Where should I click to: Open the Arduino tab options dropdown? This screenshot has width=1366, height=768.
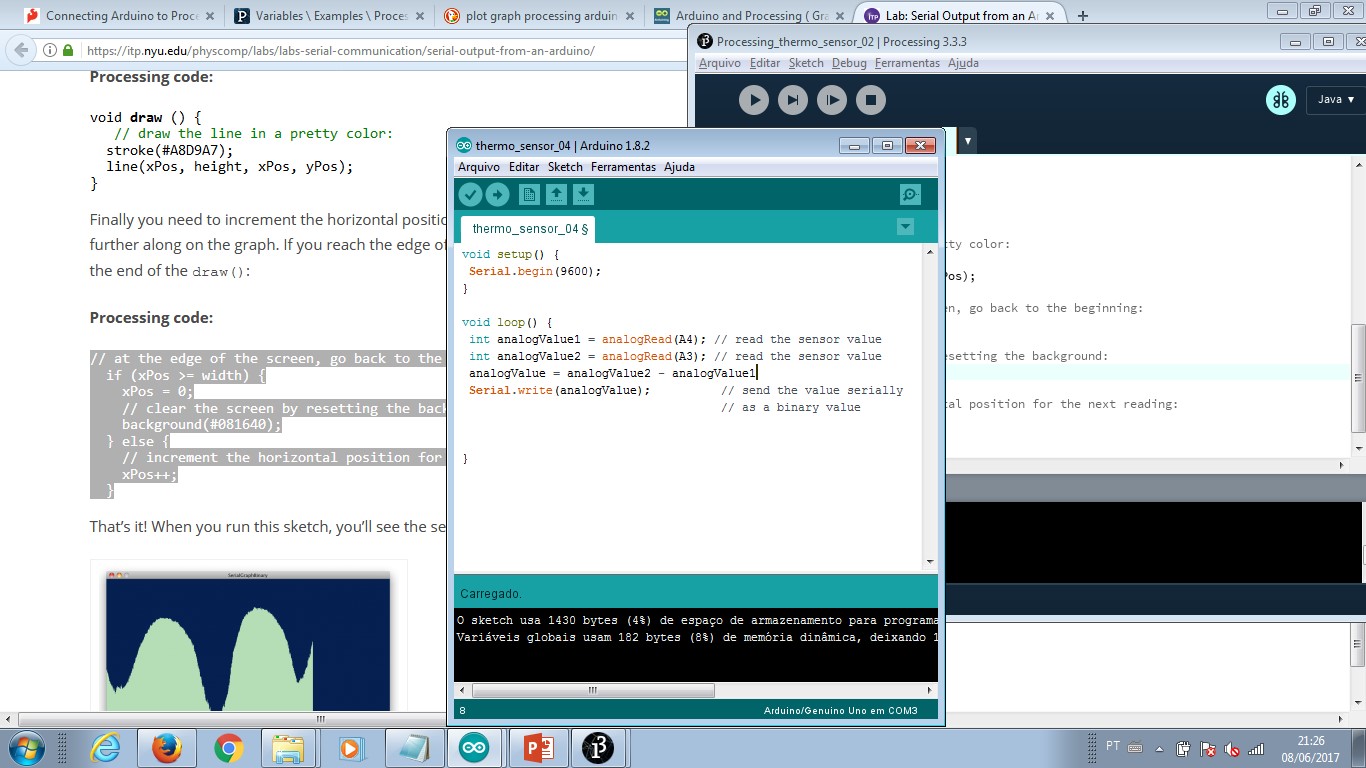pos(905,227)
